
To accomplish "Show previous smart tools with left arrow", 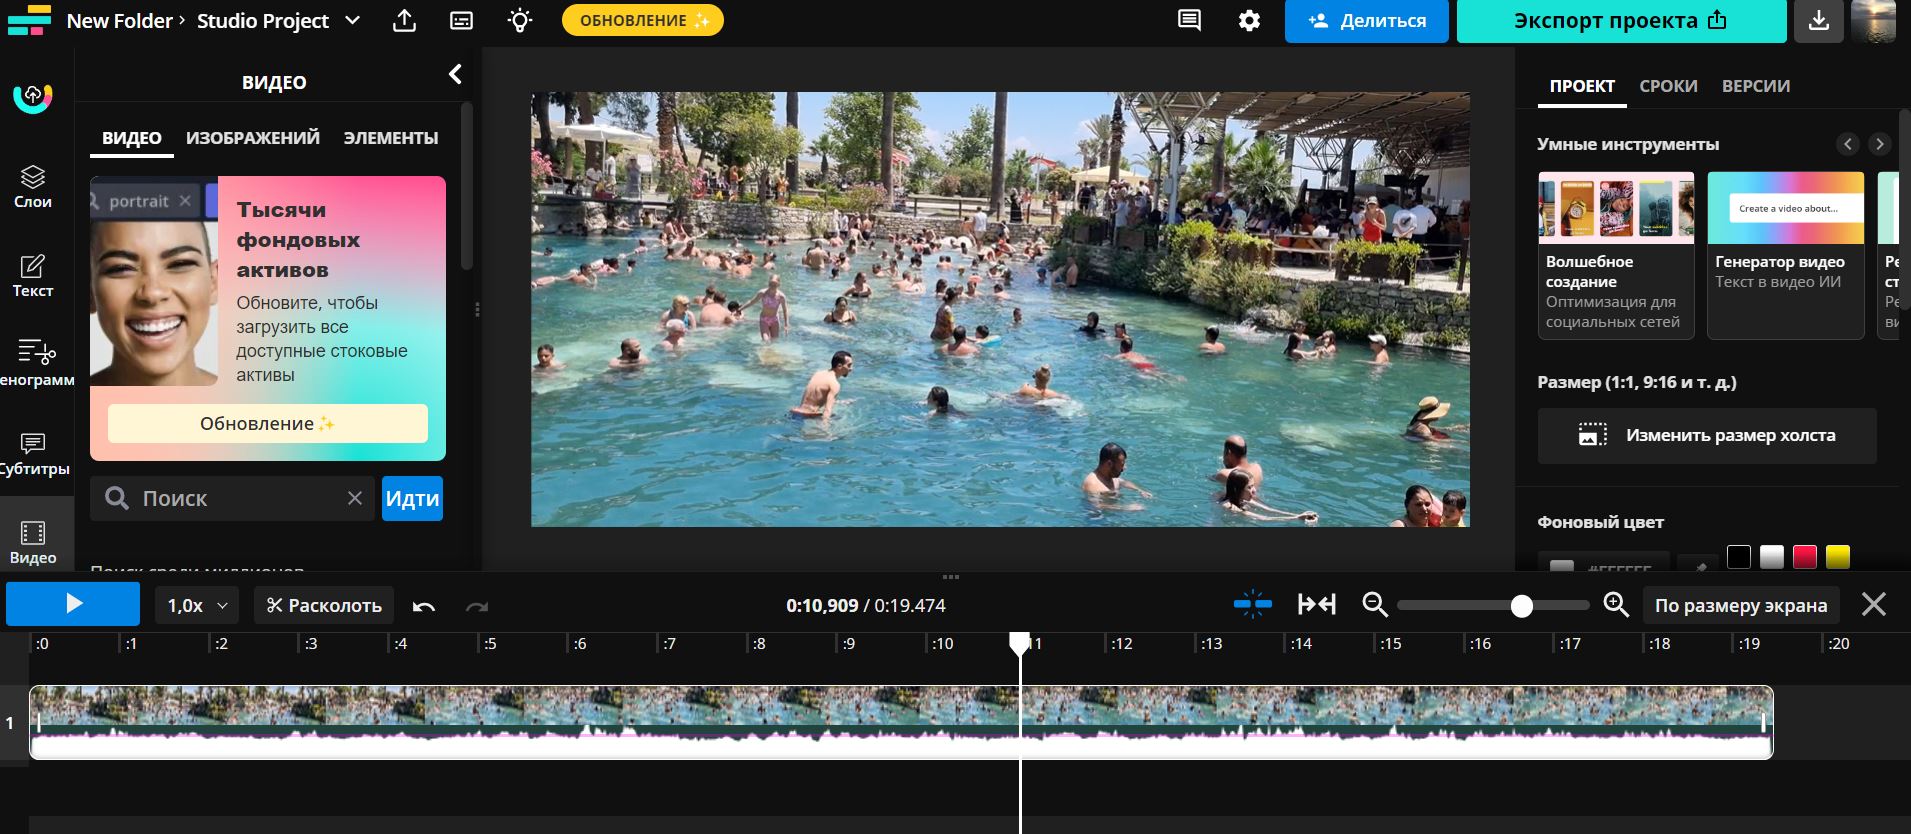I will (1848, 144).
